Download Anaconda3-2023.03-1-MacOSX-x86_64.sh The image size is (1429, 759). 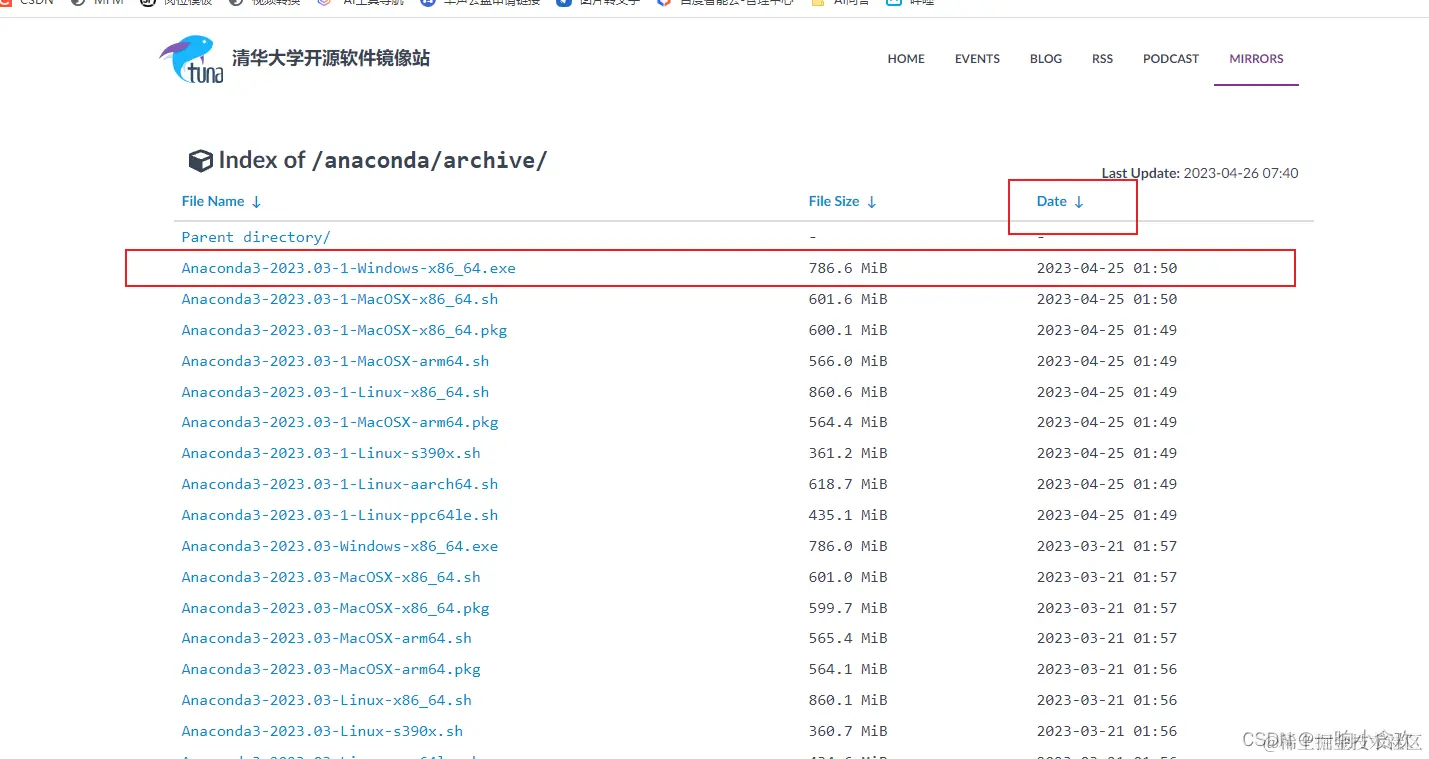[x=339, y=299]
